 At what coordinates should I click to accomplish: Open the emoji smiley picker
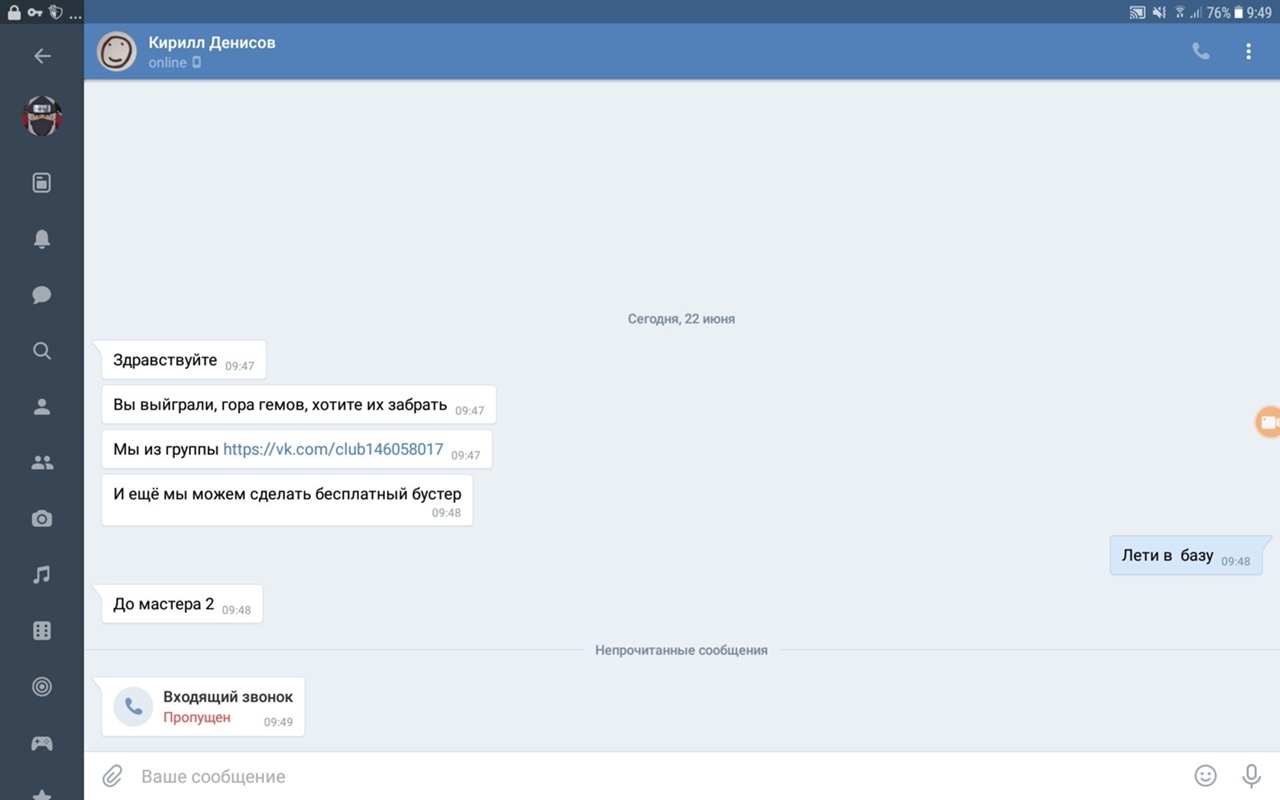coord(1205,776)
